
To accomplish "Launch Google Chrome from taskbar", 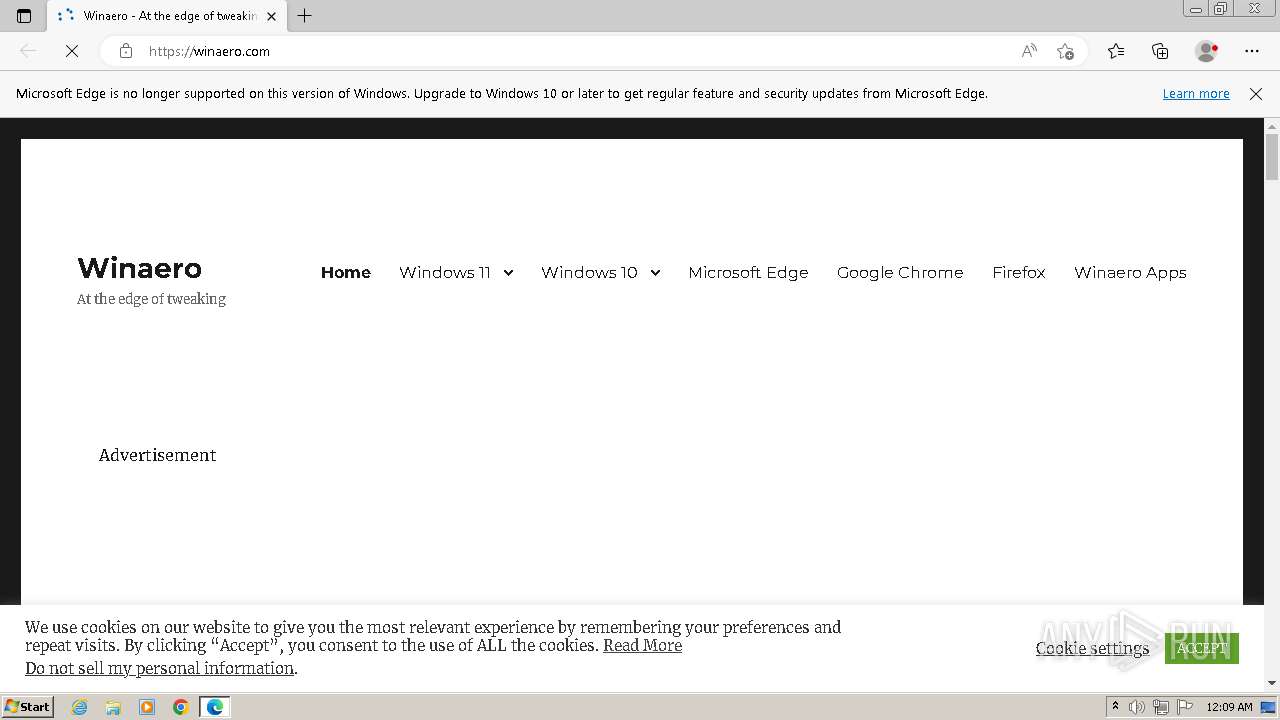I will (x=181, y=707).
